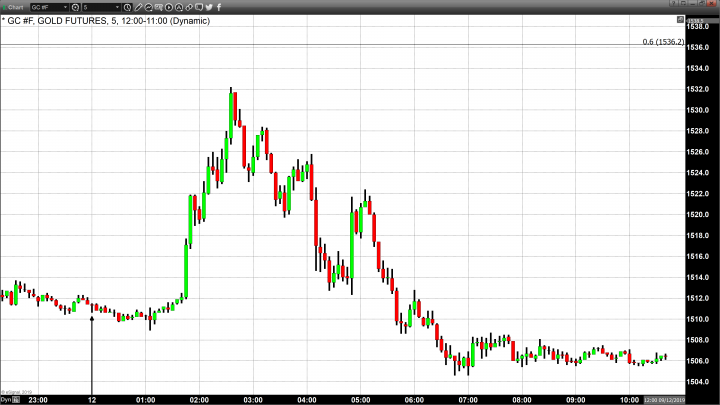Click the 0.6 (1536.2) Fibonacci level label

(663, 42)
